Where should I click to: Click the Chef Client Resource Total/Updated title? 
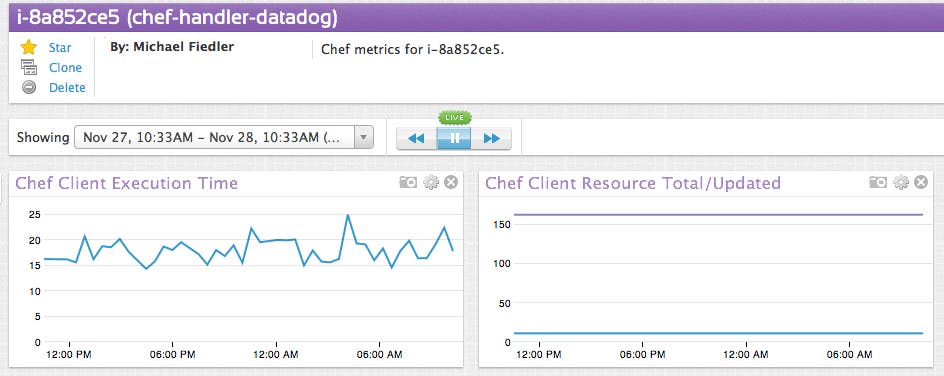coord(633,183)
